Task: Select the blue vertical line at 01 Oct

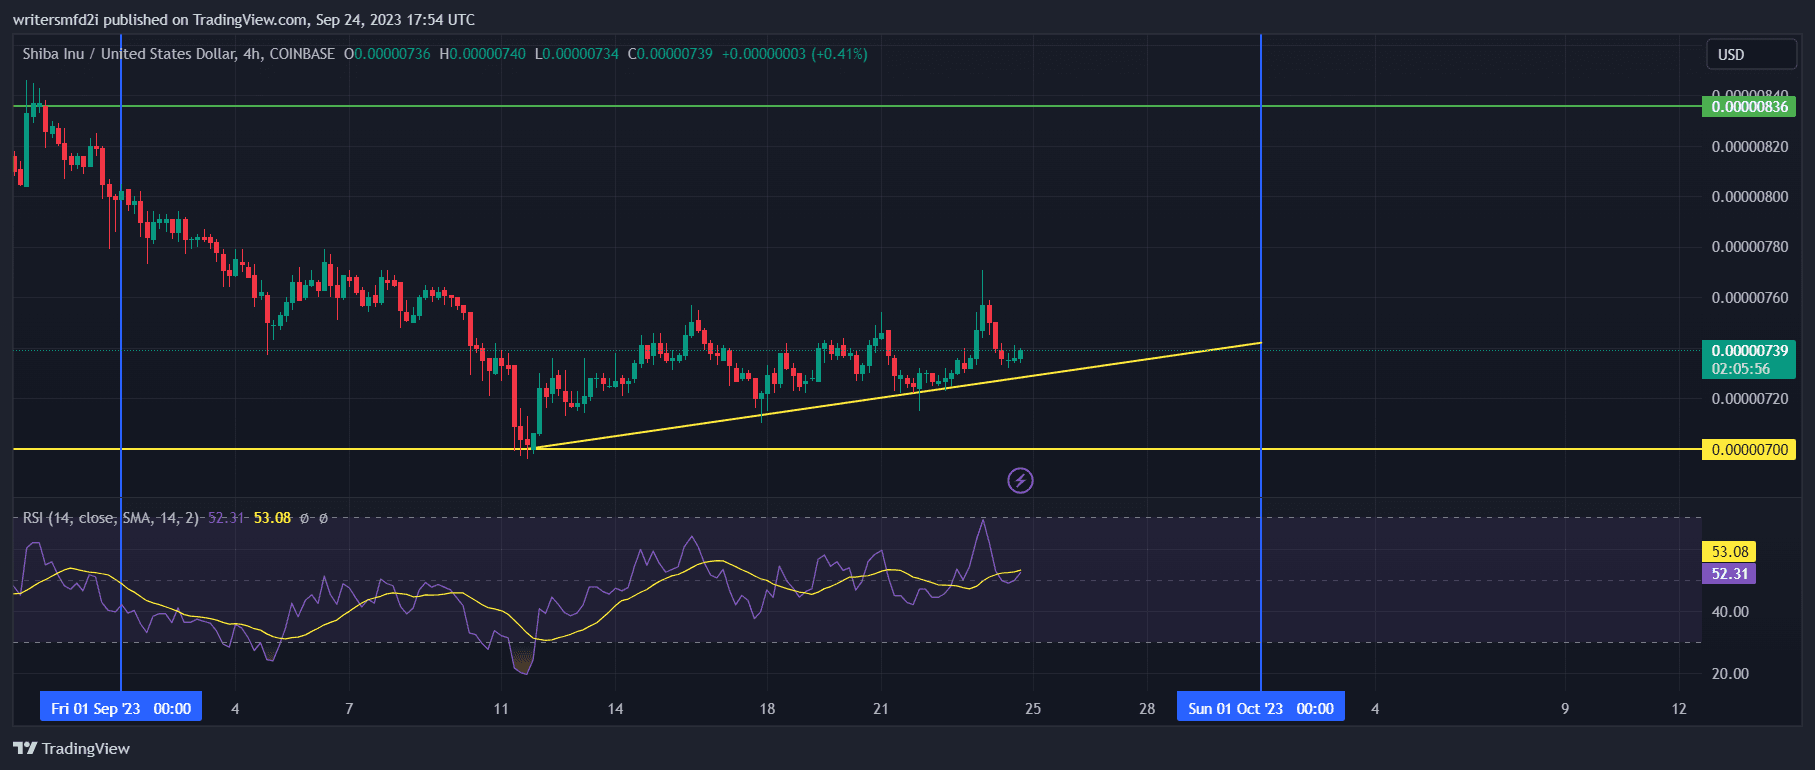Action: [1261, 250]
